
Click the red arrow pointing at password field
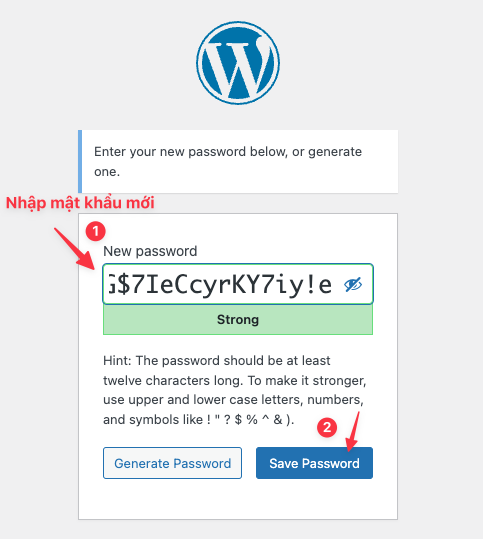[x=73, y=249]
